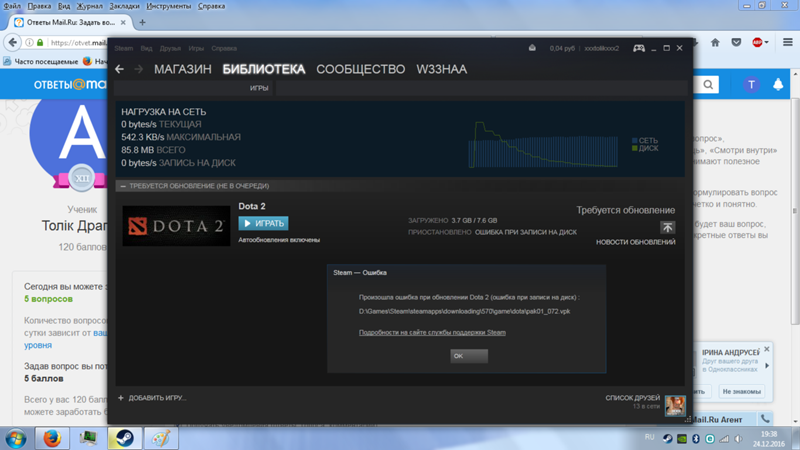This screenshot has height=450, width=800.
Task: Click the user avatar T on Mail.Ru
Action: (x=751, y=85)
